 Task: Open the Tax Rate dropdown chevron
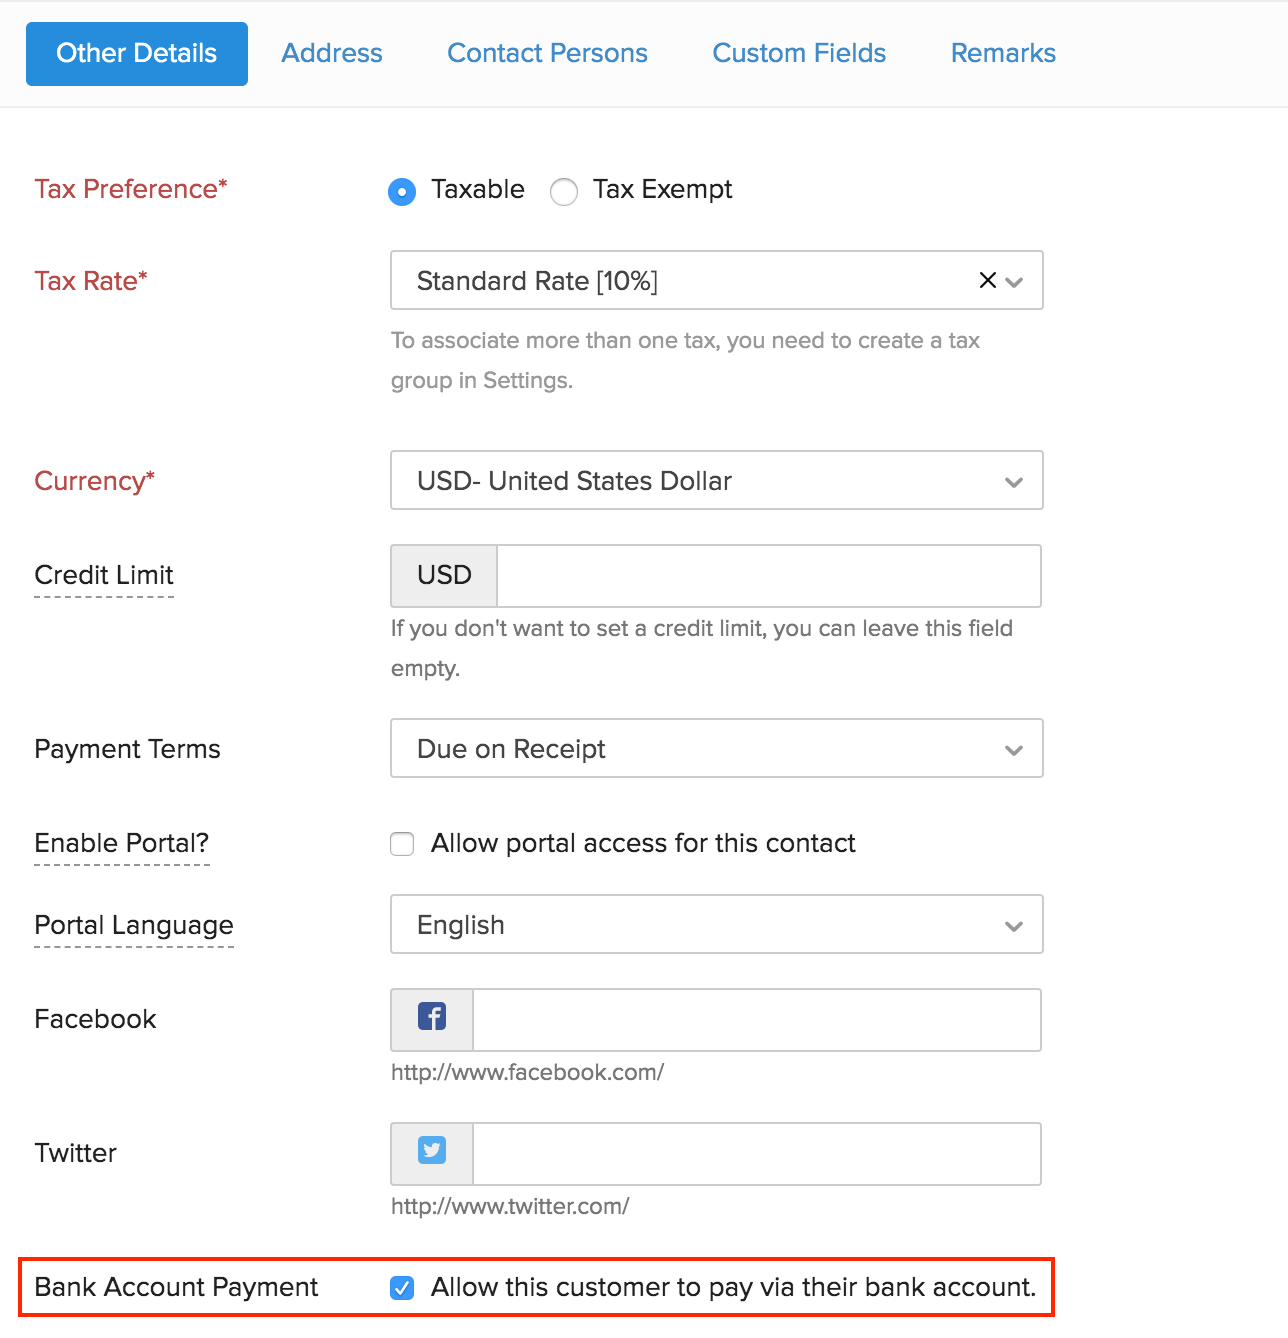[x=1016, y=283]
